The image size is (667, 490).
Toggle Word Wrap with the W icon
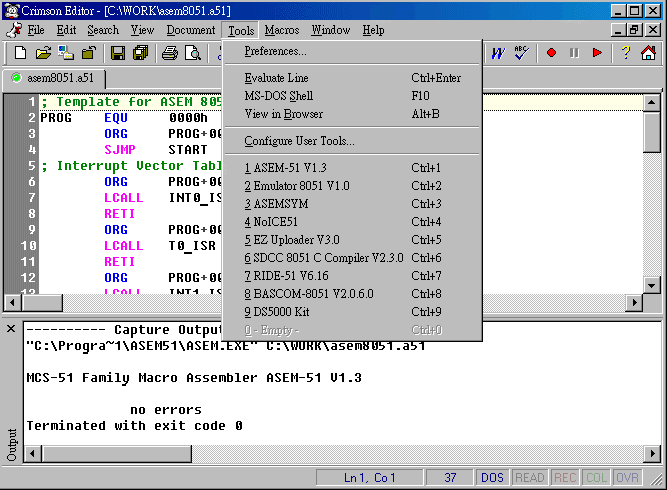pos(498,53)
